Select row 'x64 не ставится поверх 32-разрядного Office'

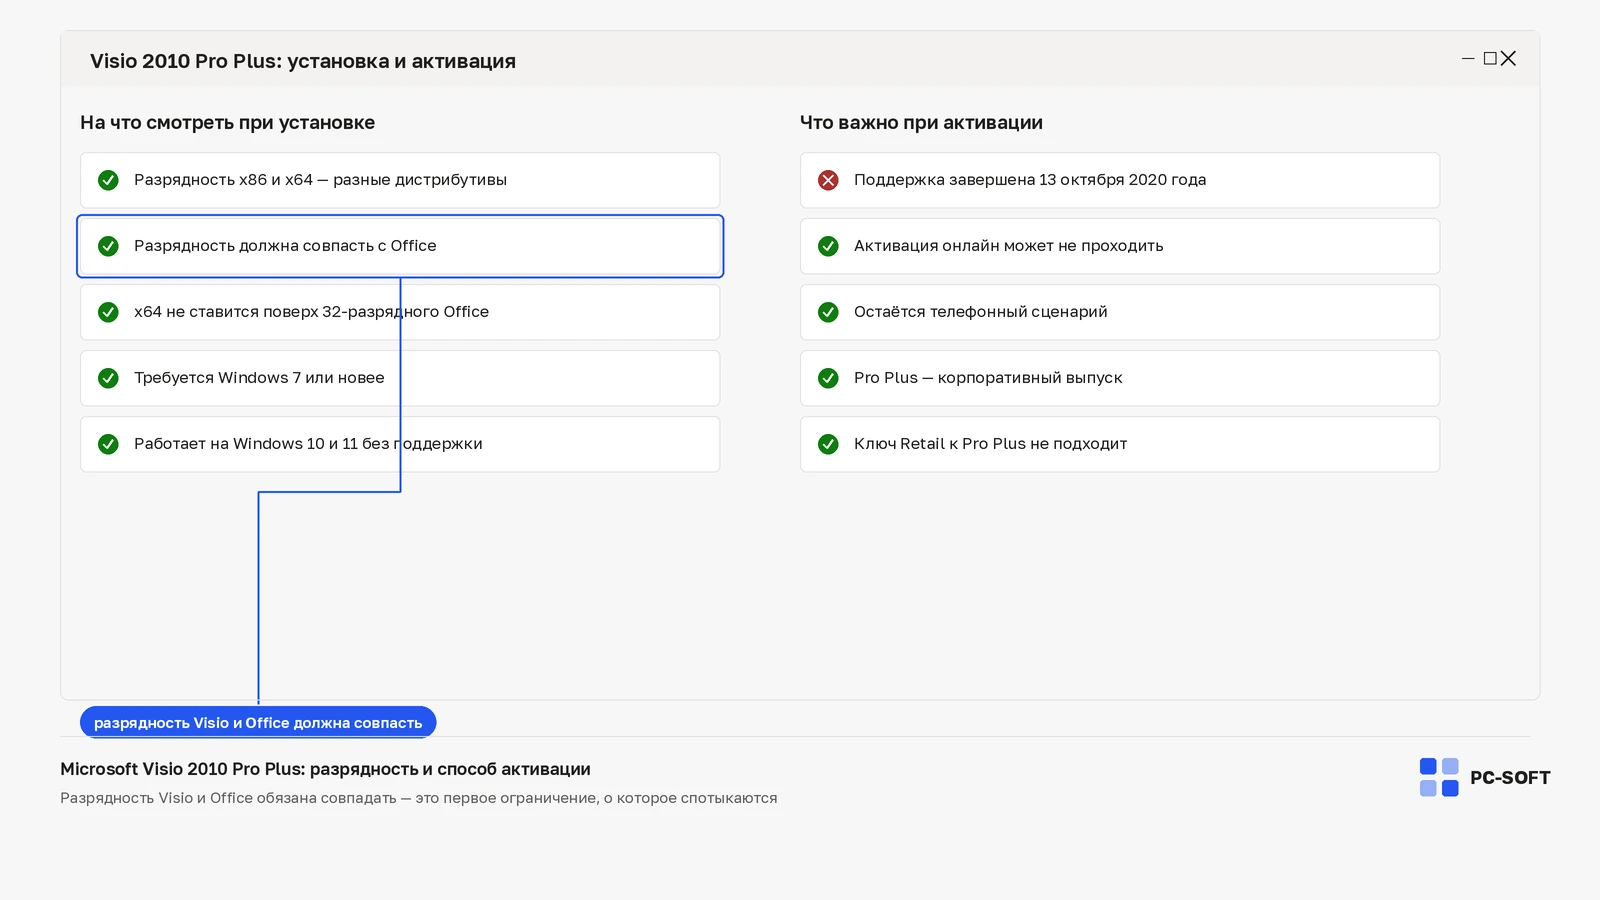[x=400, y=312]
